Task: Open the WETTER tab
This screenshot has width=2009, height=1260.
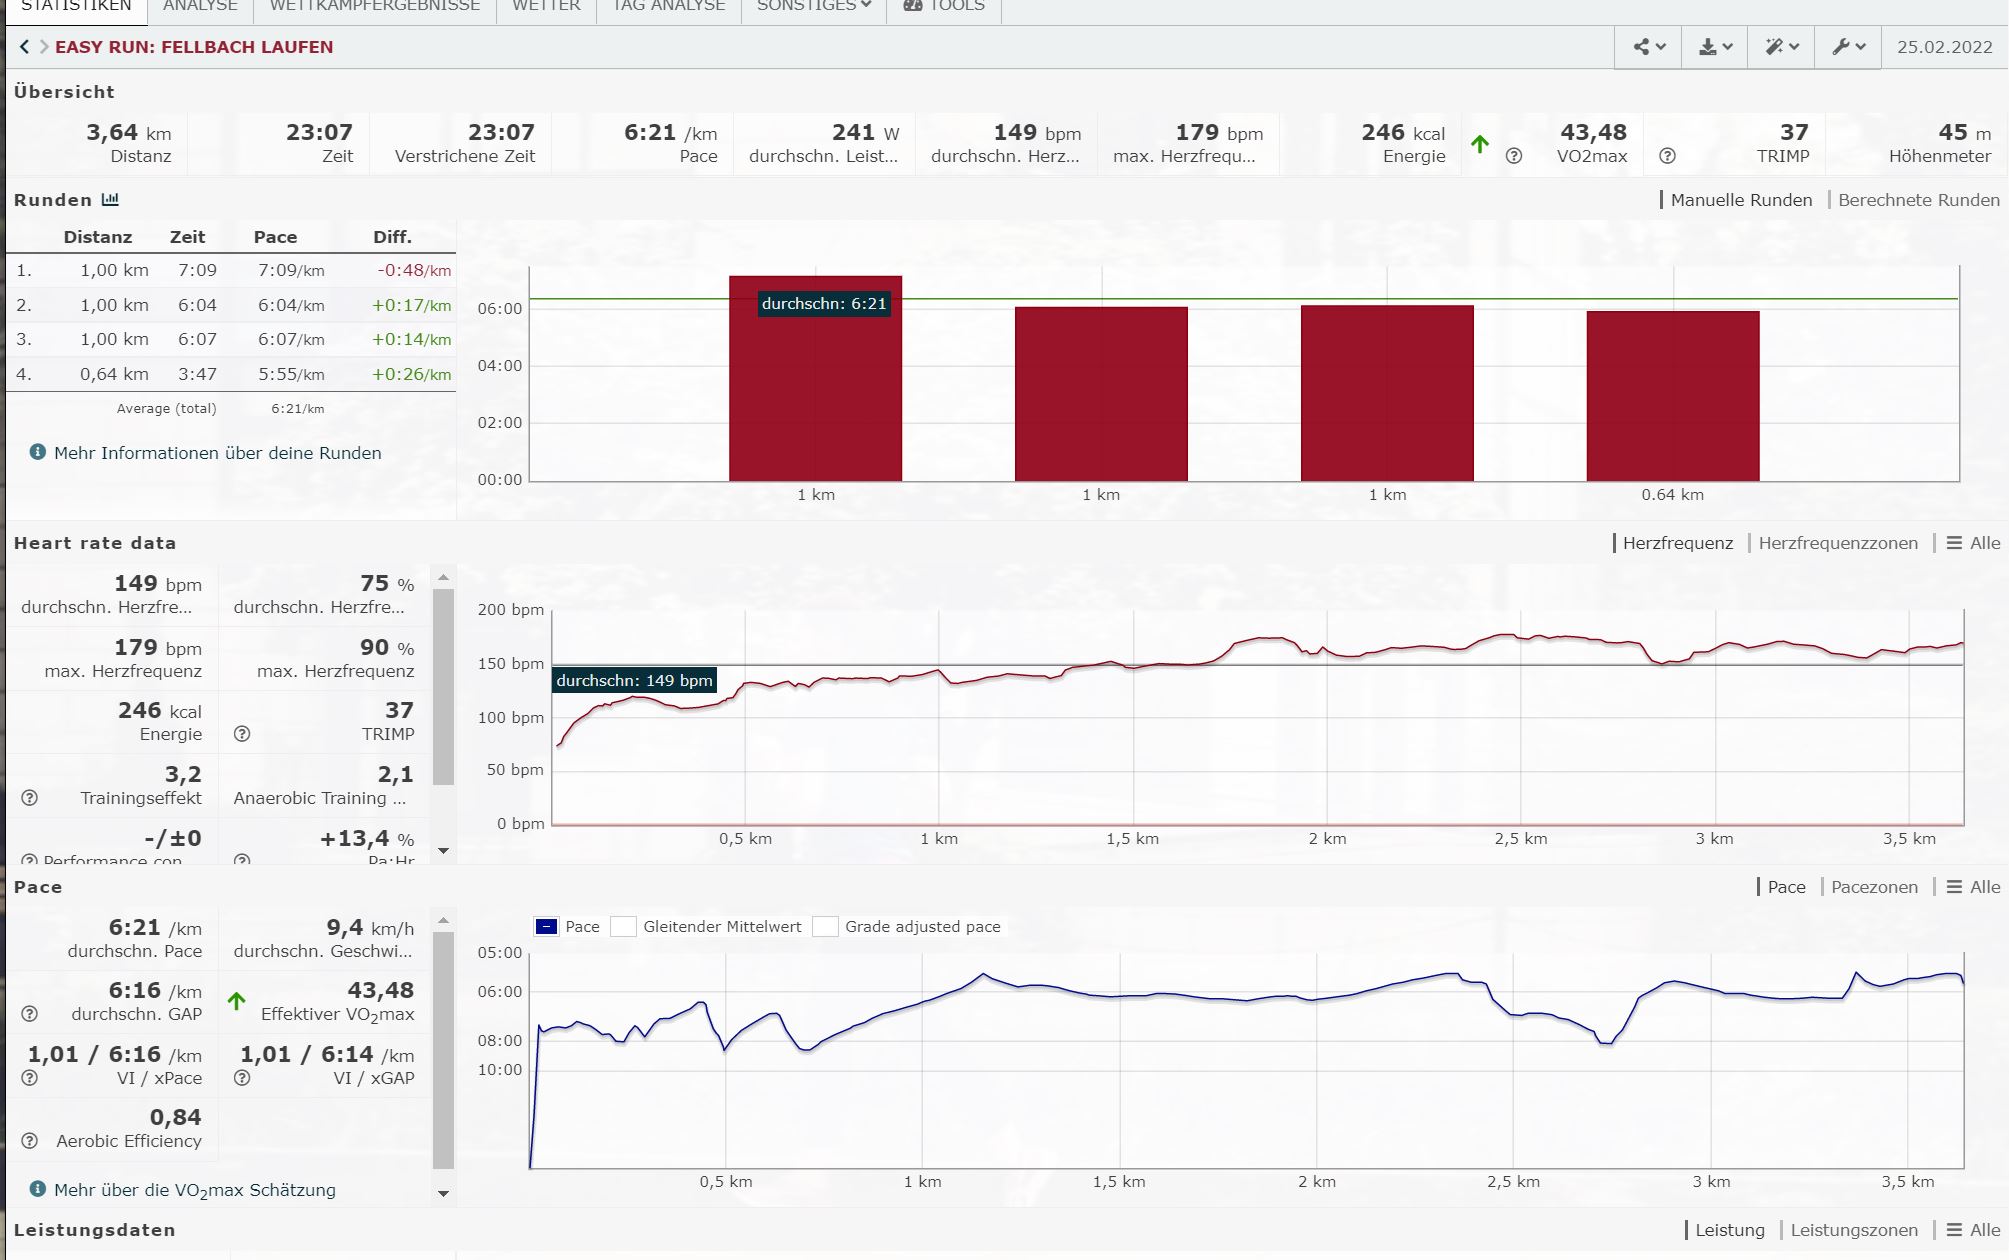Action: tap(546, 6)
